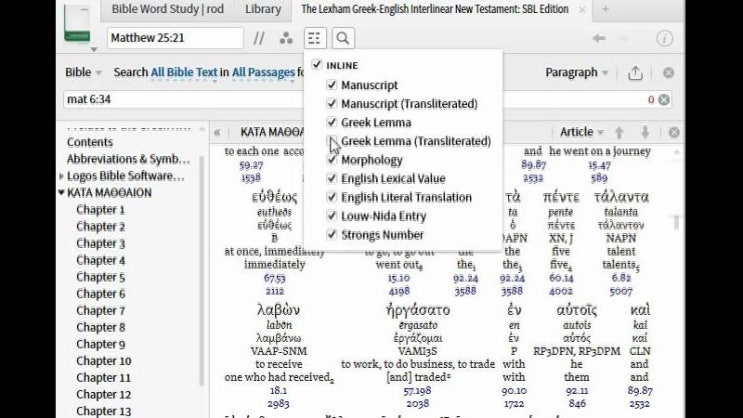Viewport: 743px width, 418px height.
Task: Click the Matthew 25:21 reference box
Action: click(x=175, y=39)
